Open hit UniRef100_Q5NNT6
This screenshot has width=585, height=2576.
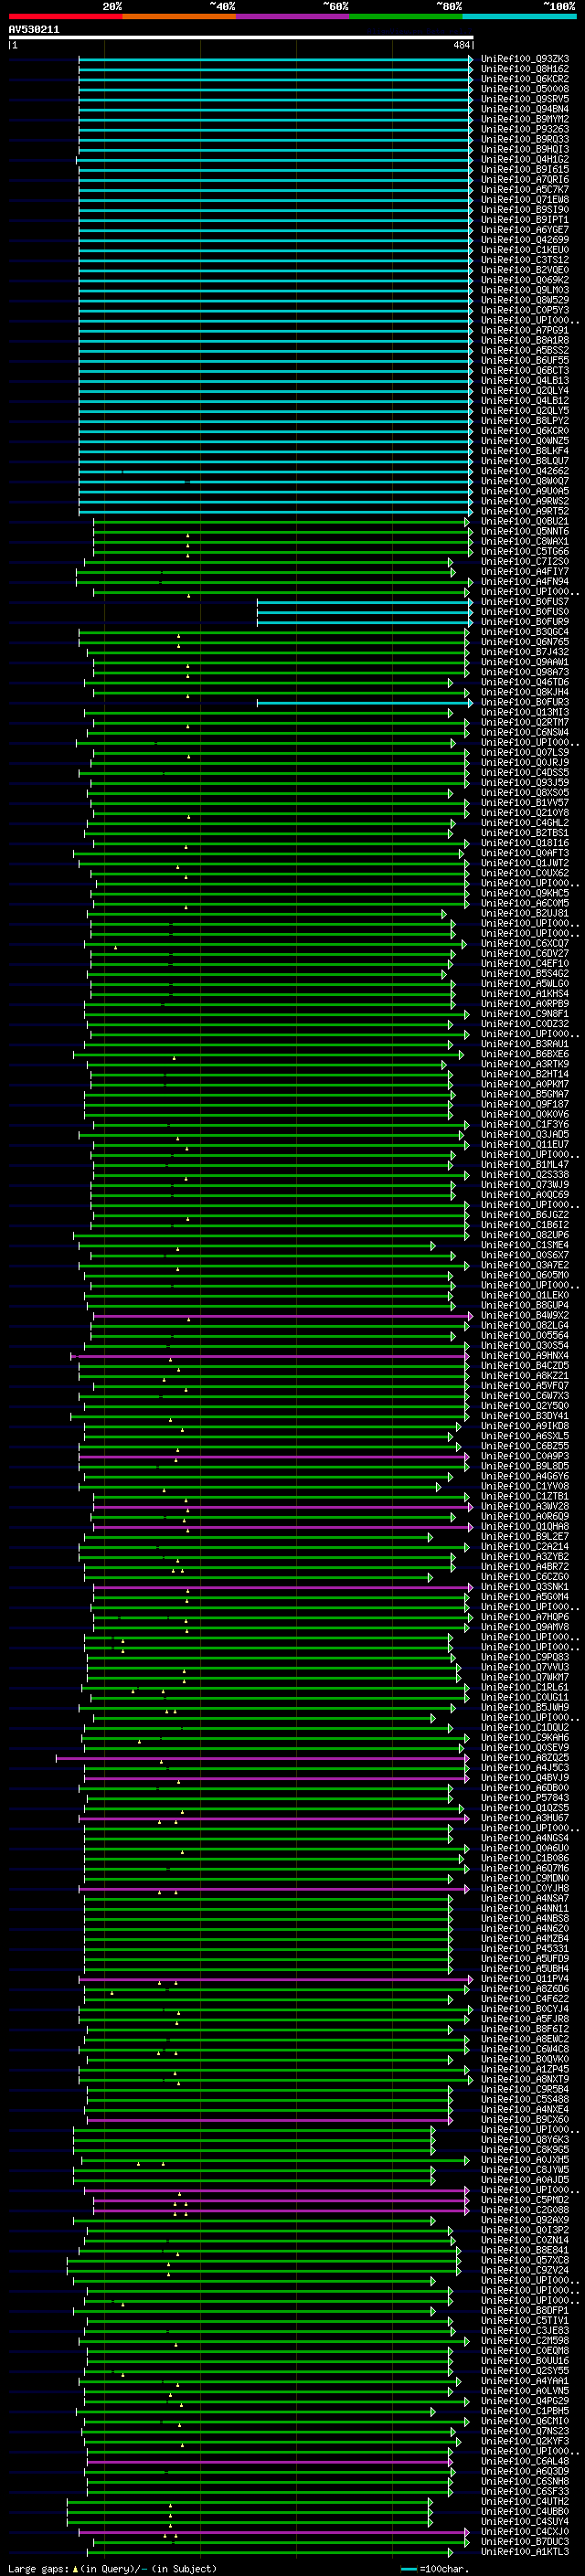525,532
